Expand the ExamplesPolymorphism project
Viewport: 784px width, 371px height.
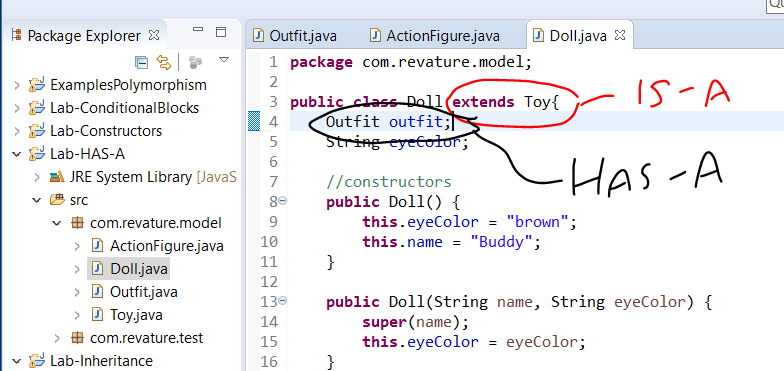(17, 85)
